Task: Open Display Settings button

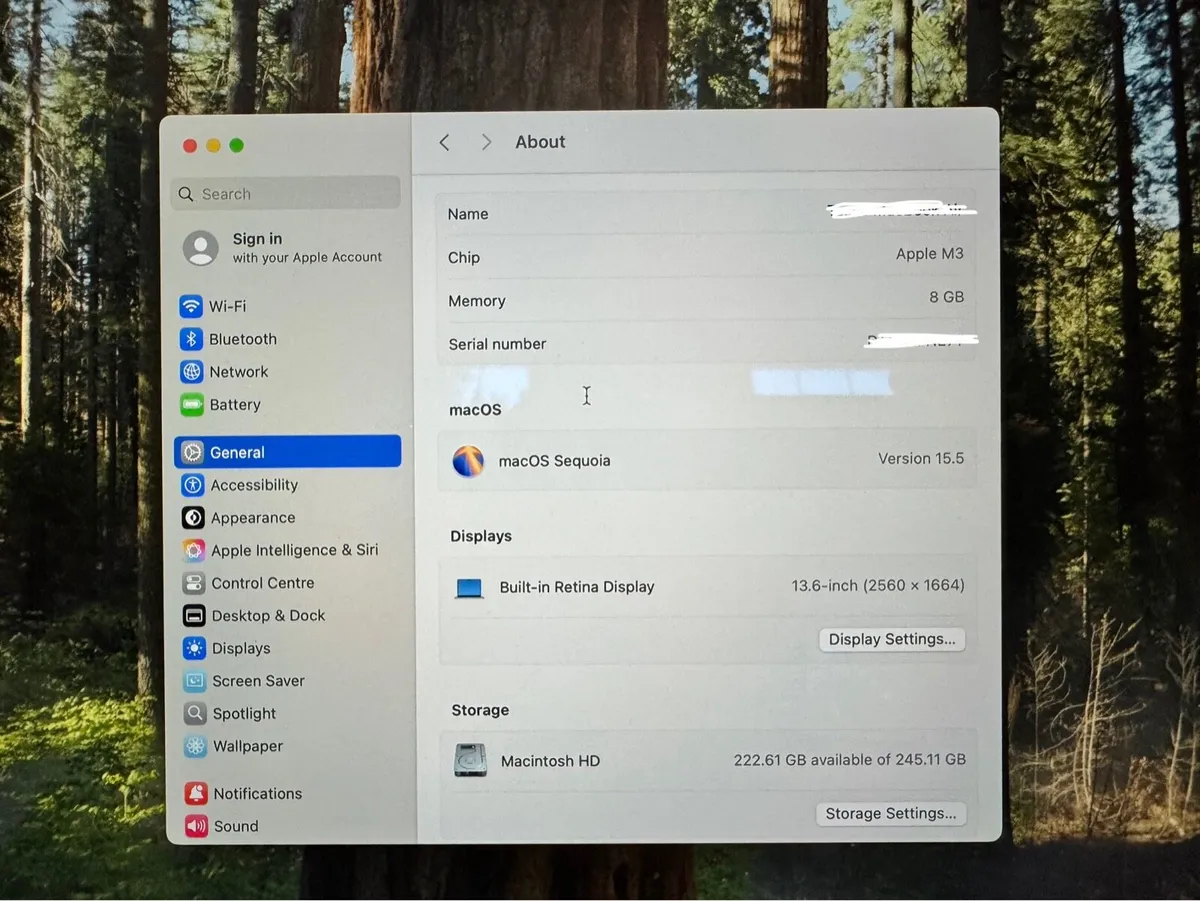Action: [892, 639]
